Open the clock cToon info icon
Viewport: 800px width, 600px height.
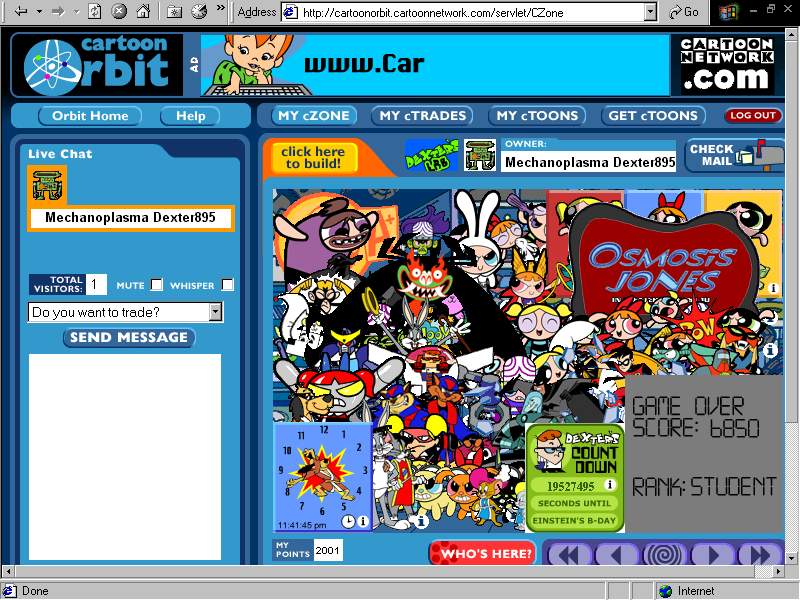[x=362, y=521]
